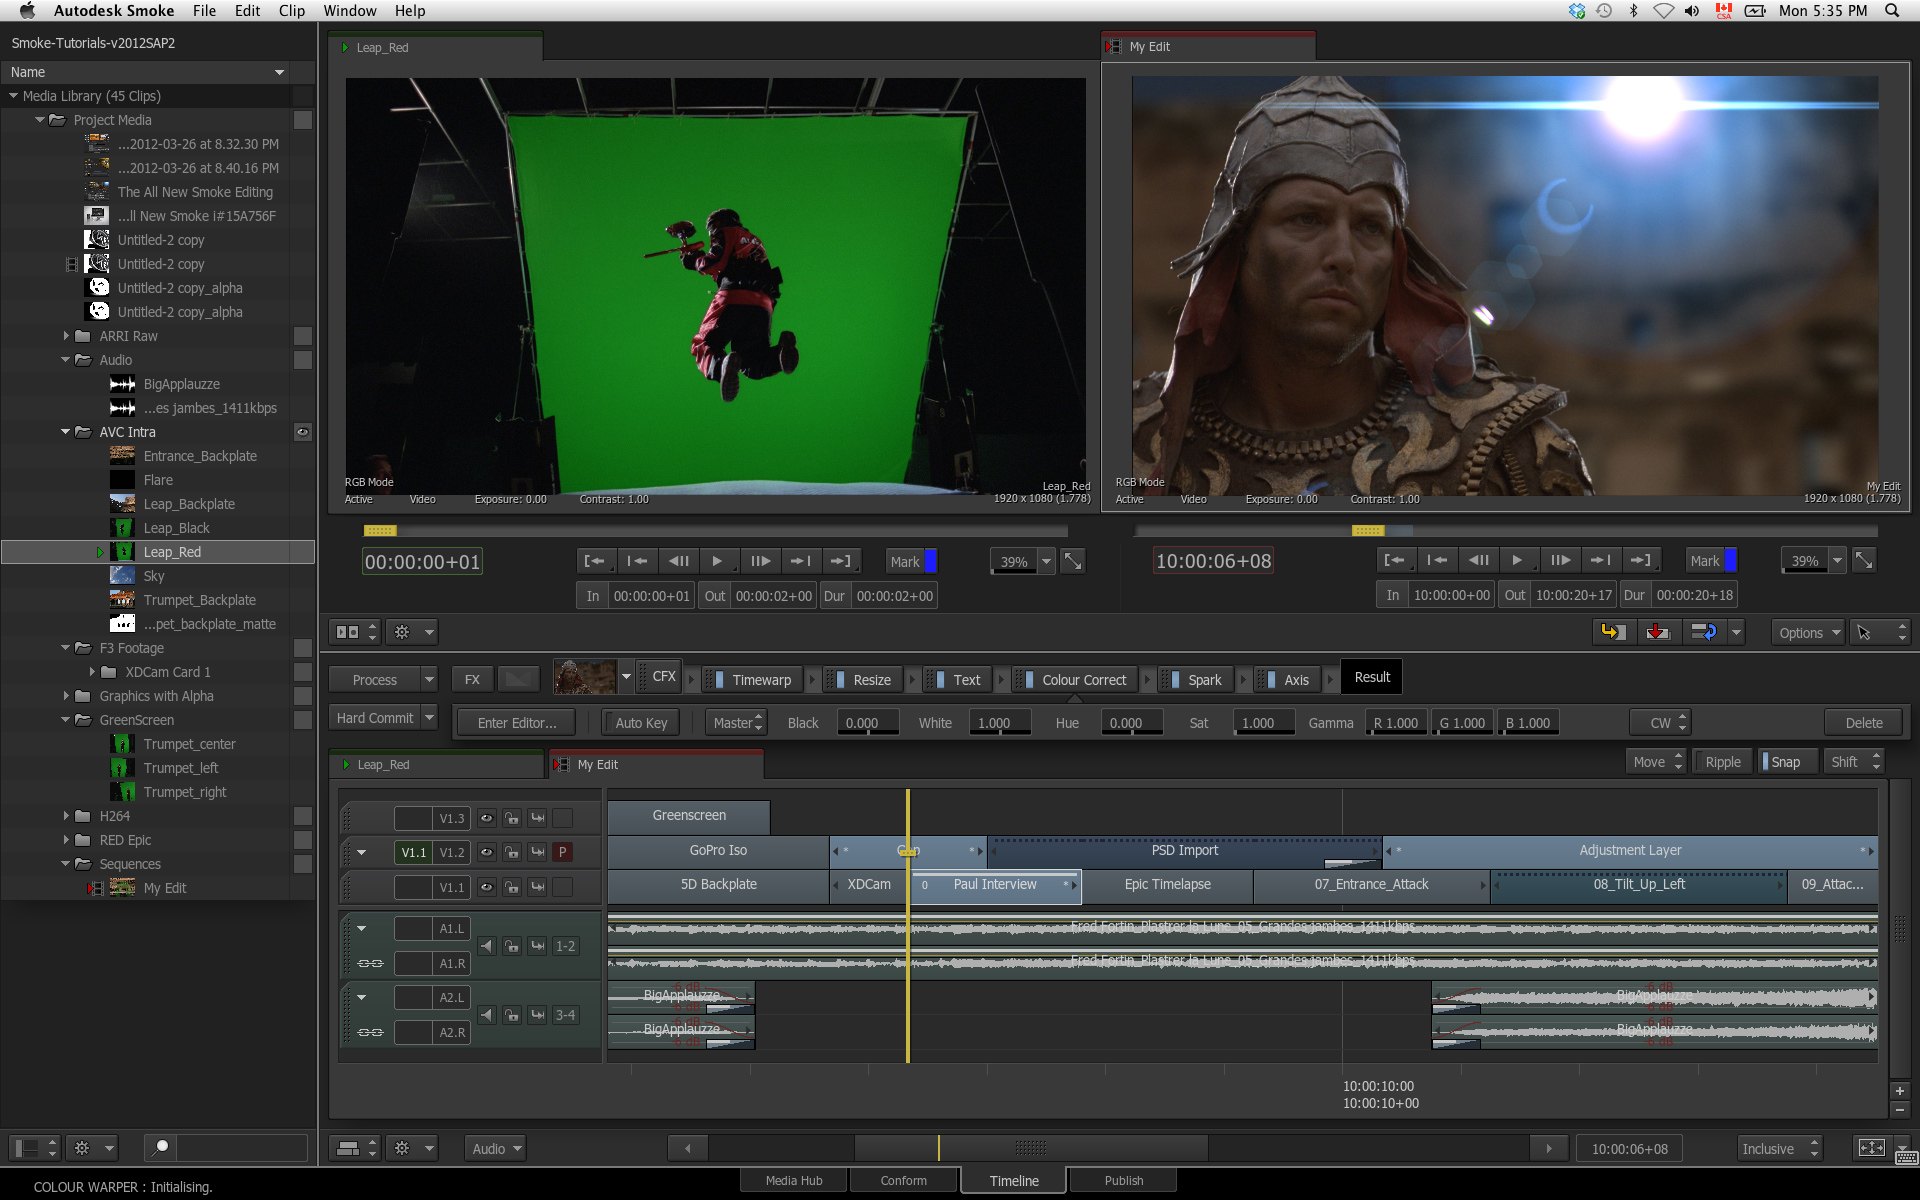The width and height of the screenshot is (1920, 1200).
Task: Go to out point in source viewer
Action: point(841,561)
